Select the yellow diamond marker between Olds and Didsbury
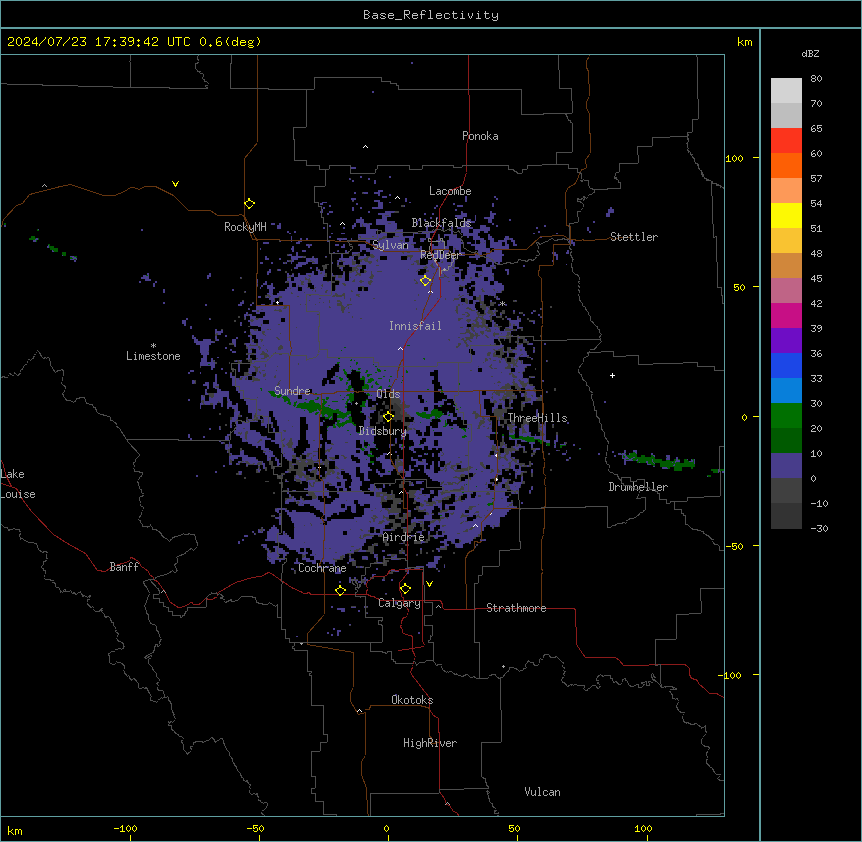 click(x=388, y=417)
